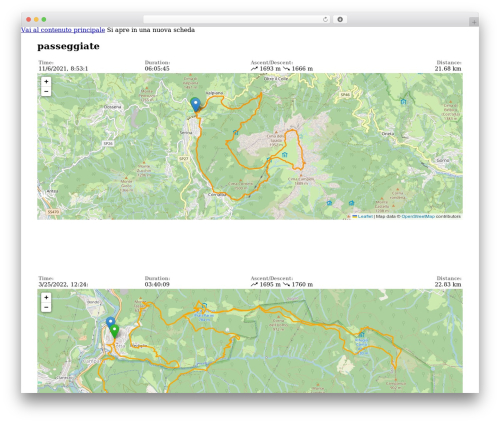This screenshot has width=500, height=423.
Task: Click the distance value 22.83 km
Action: click(448, 284)
